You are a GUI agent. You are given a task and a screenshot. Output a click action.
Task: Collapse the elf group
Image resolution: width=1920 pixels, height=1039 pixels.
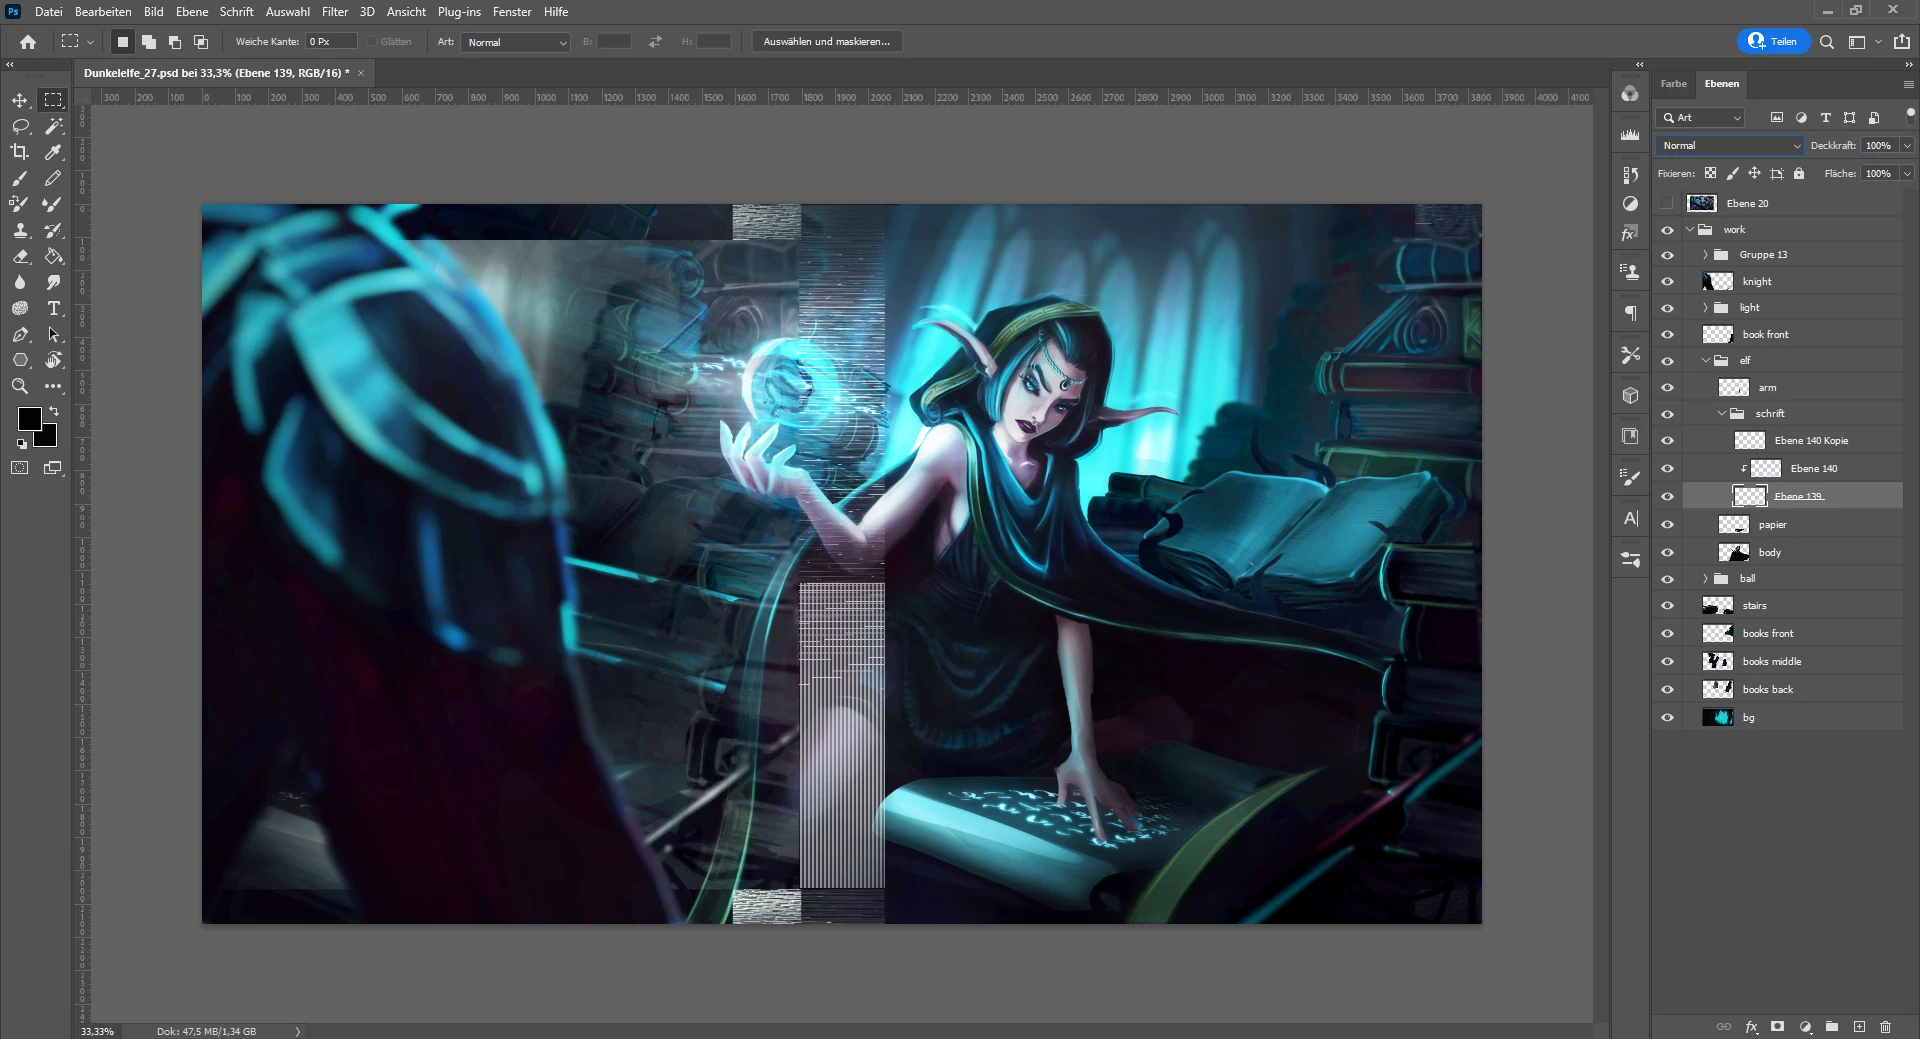pos(1706,361)
